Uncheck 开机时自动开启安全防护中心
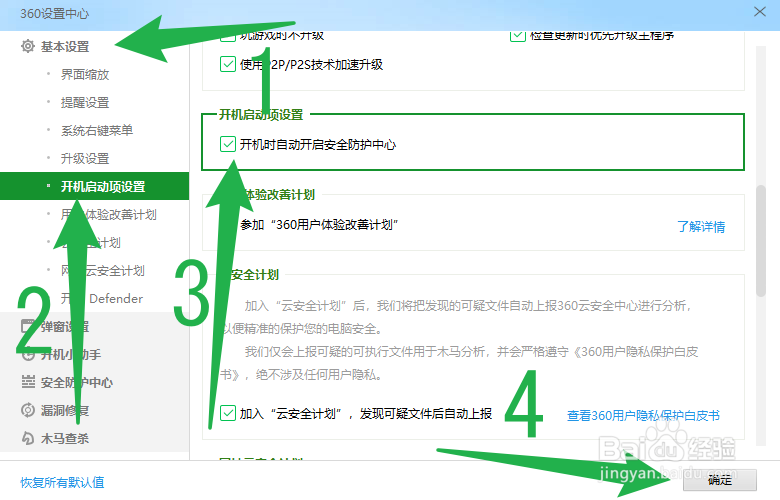 tap(228, 144)
